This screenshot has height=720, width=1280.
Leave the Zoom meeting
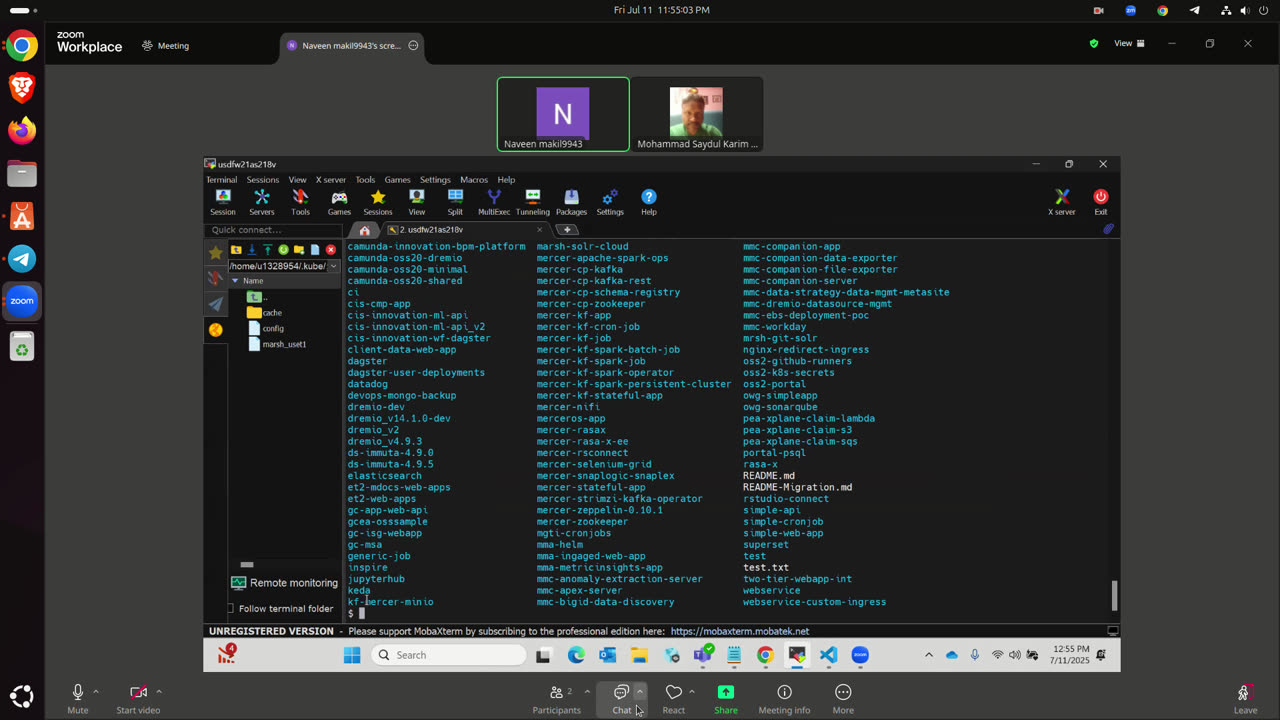pos(1245,698)
